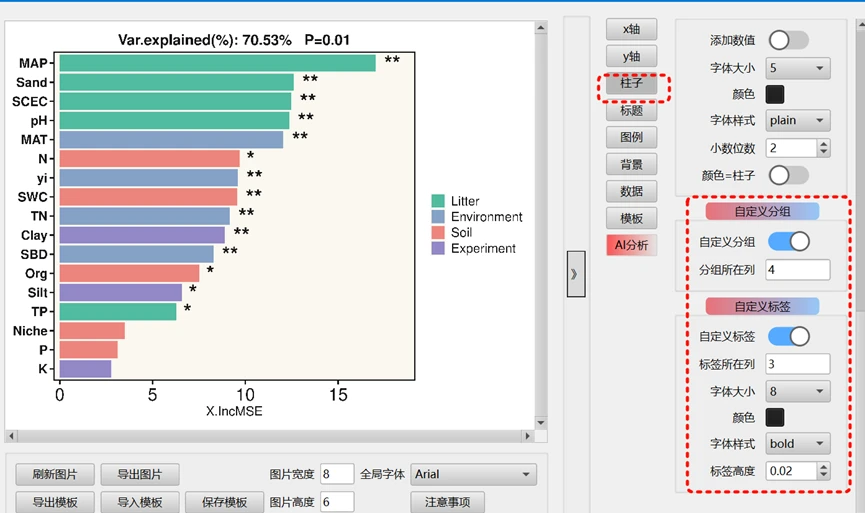Screen dimensions: 865x513
Task: Expand the 字体样式 dropdown showing bold
Action: coord(797,443)
